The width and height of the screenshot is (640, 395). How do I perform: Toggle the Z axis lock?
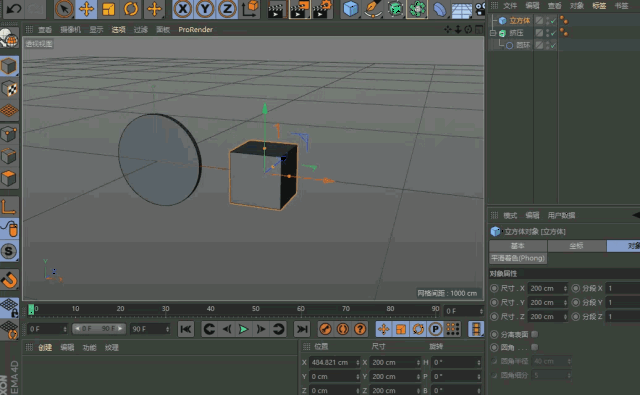(x=227, y=9)
